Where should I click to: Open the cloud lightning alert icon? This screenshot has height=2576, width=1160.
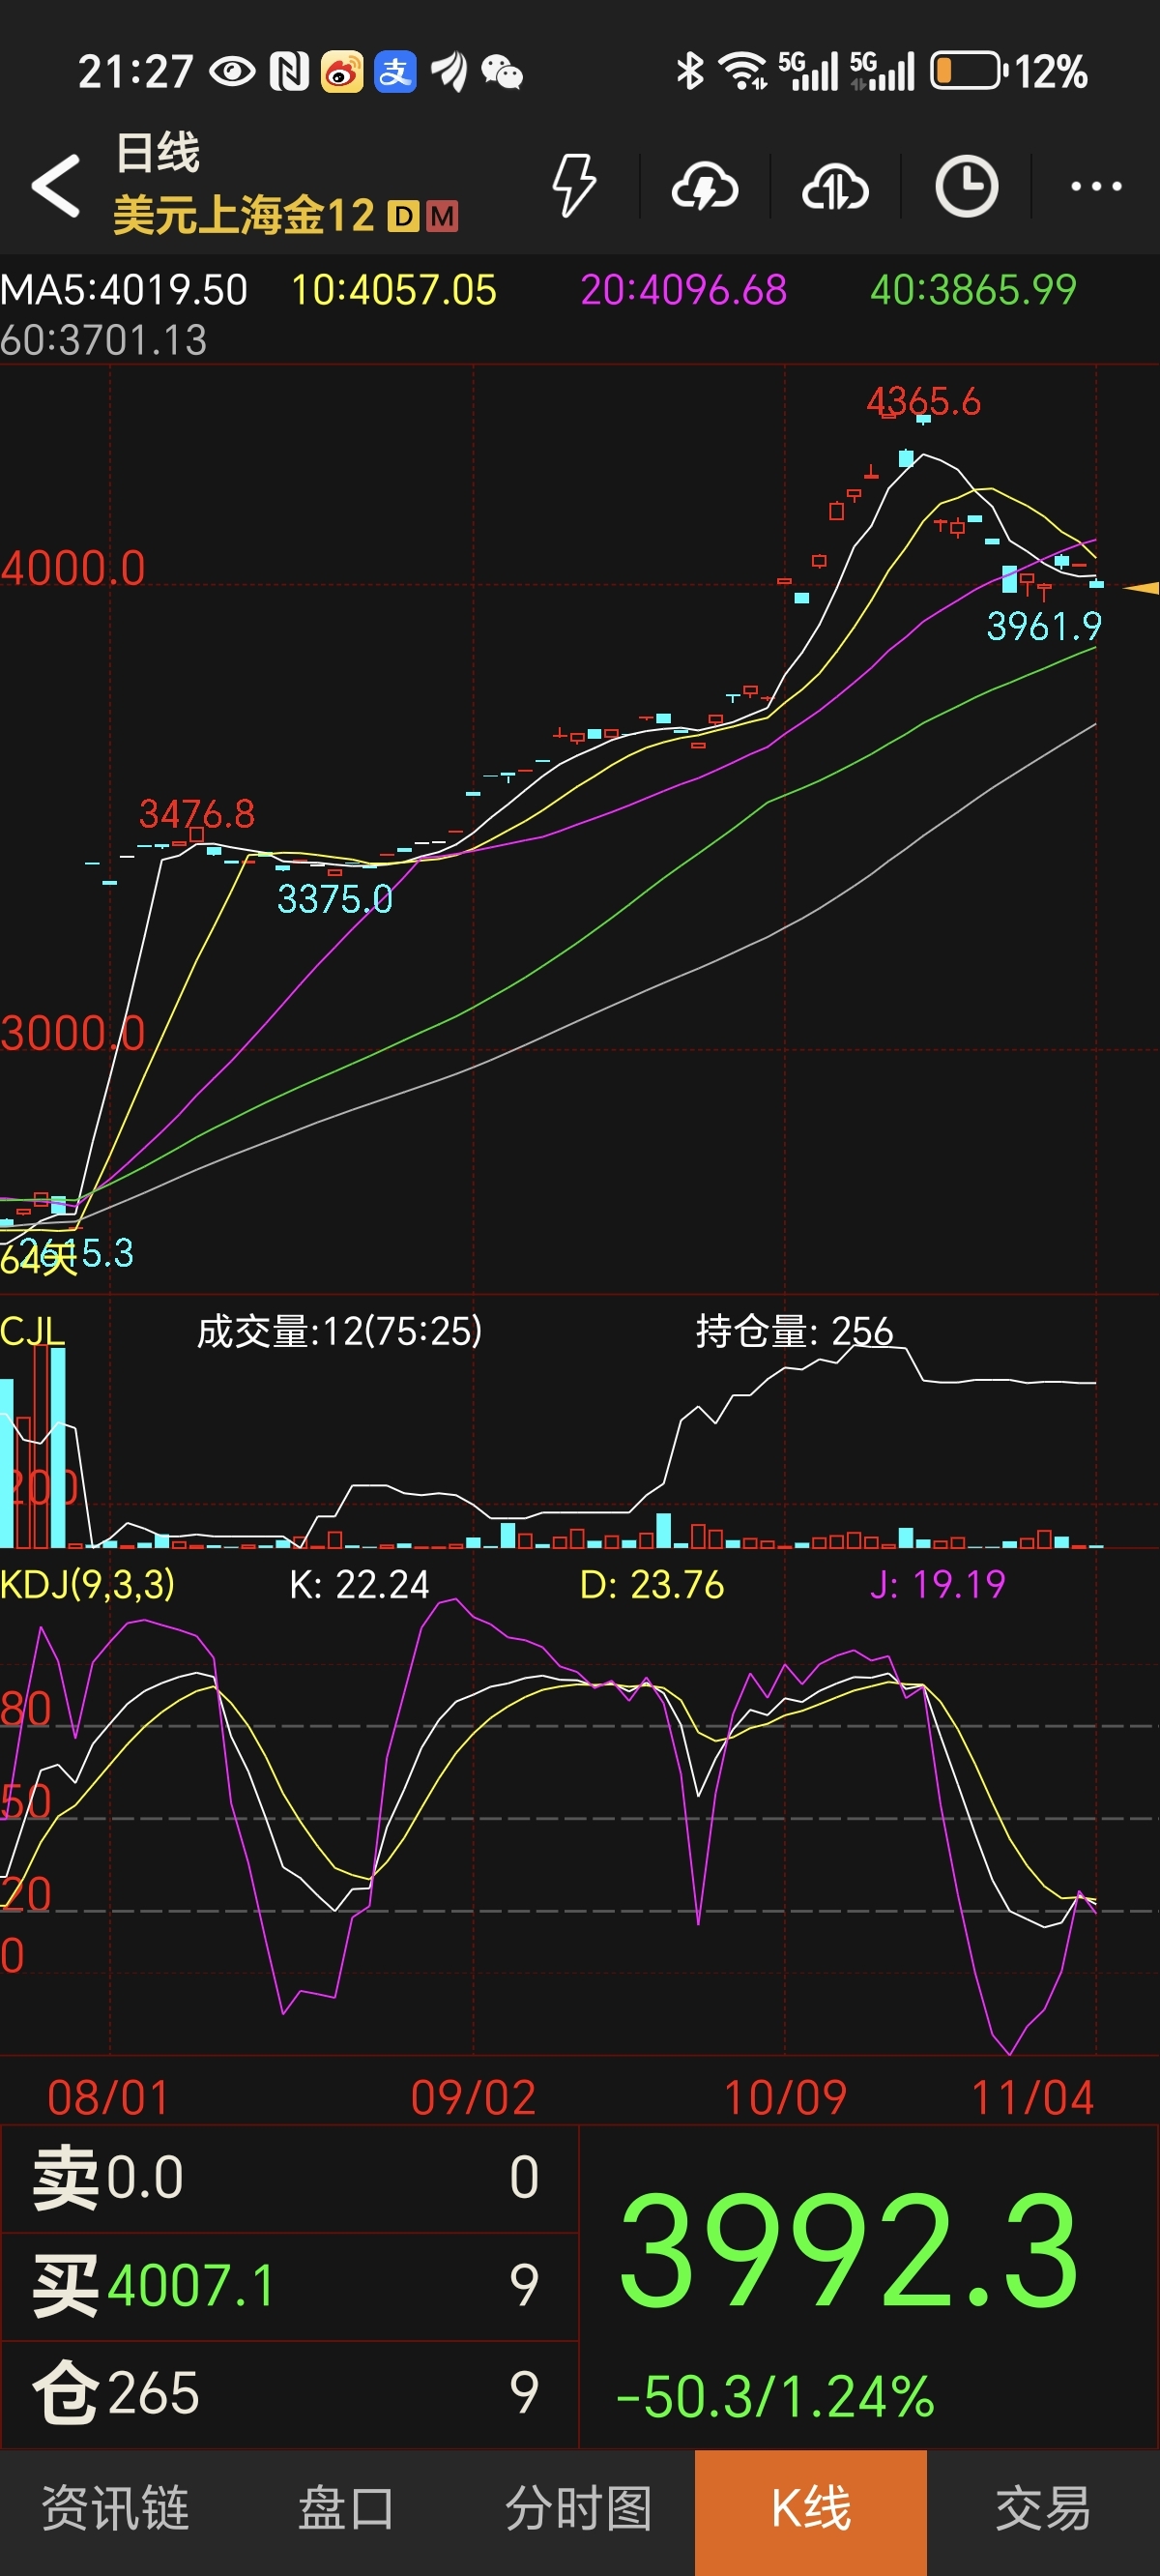click(705, 187)
